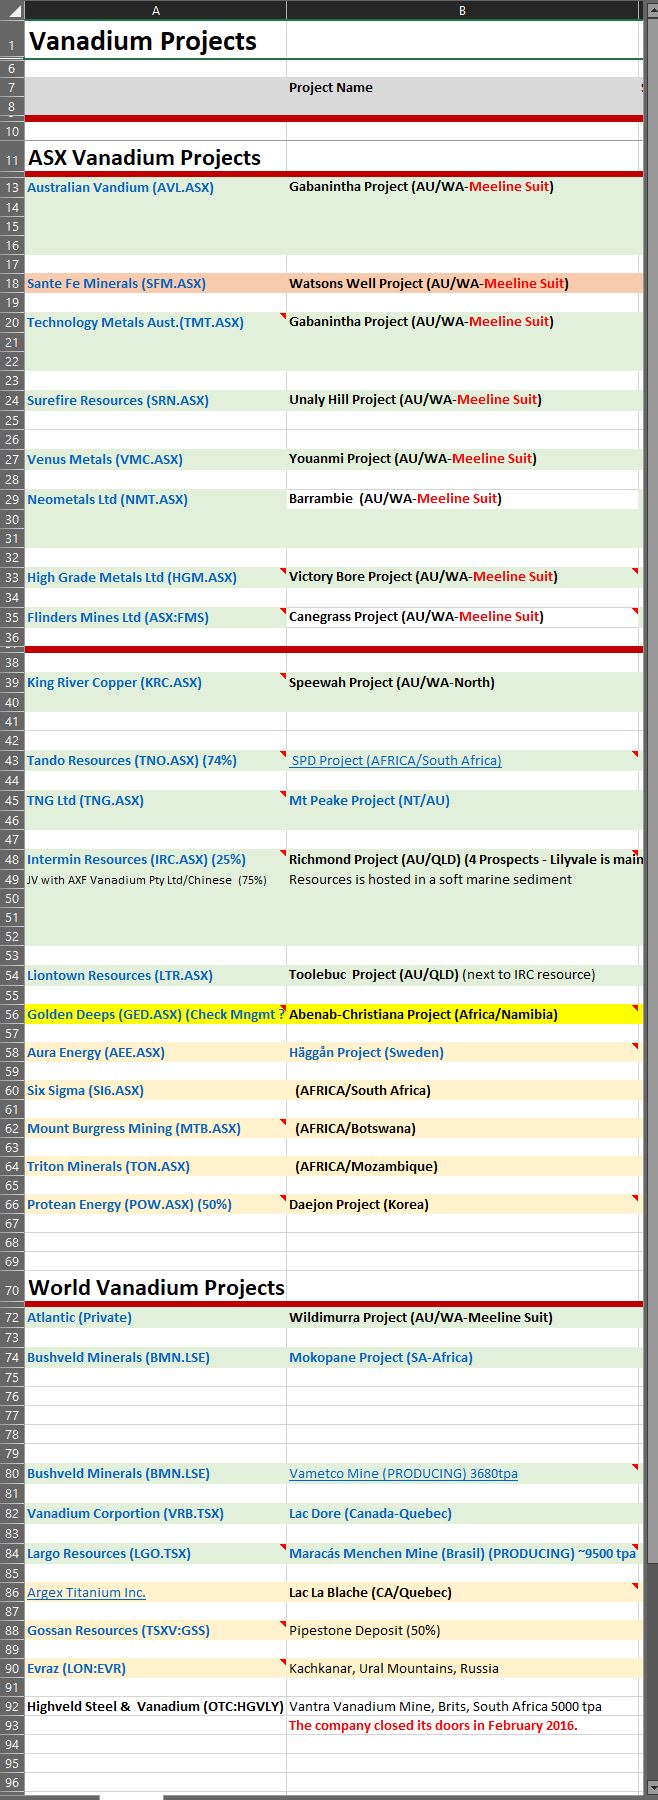Image resolution: width=658 pixels, height=1800 pixels.
Task: Click 'Watsons Well Project' cell in row 18
Action: pyautogui.click(x=463, y=283)
